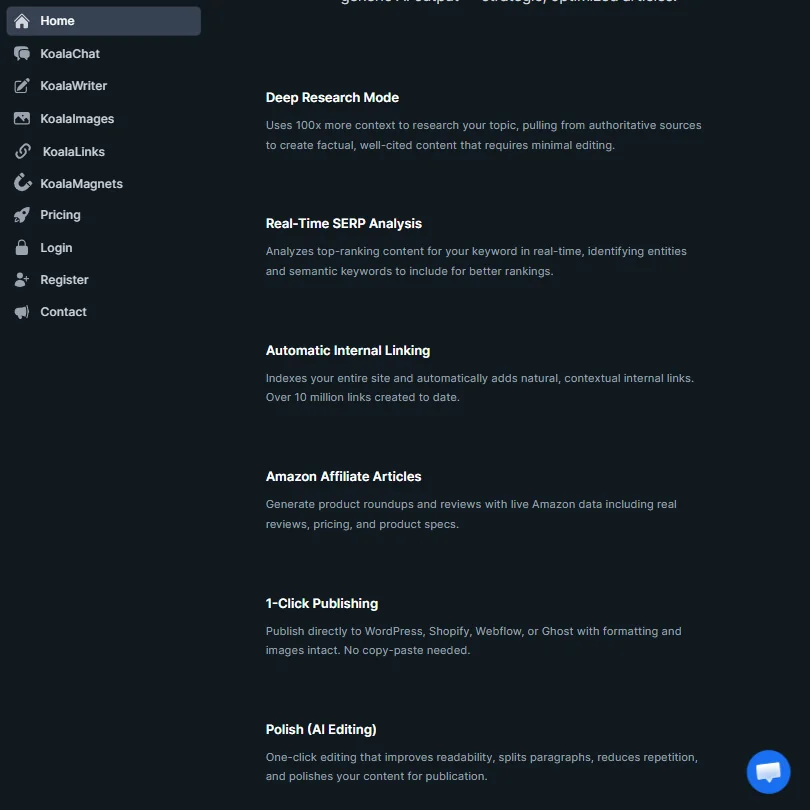Click the Pricing rocket icon
The height and width of the screenshot is (810, 810).
[x=22, y=215]
